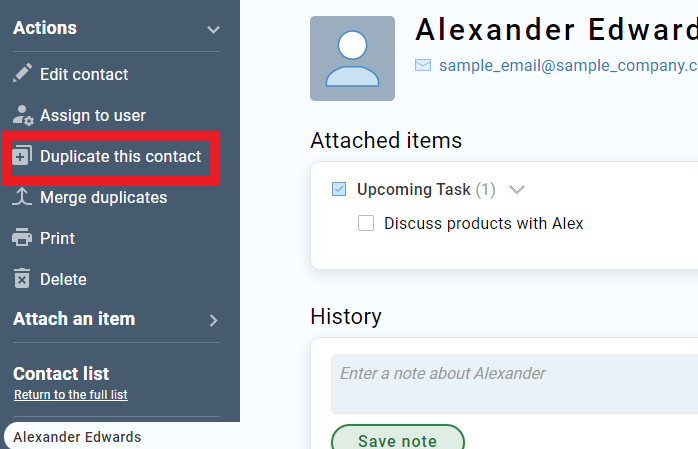Choose Delete from the Actions menu

[63, 279]
